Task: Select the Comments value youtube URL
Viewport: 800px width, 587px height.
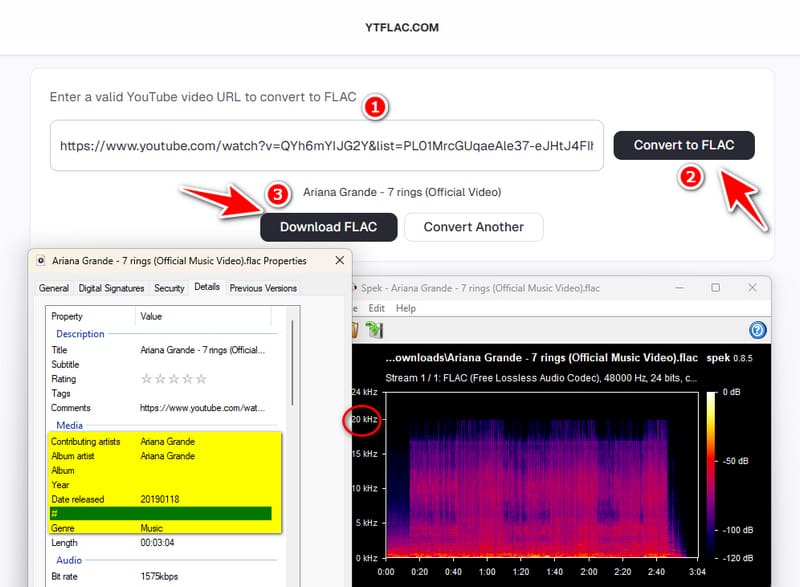Action: (x=202, y=408)
